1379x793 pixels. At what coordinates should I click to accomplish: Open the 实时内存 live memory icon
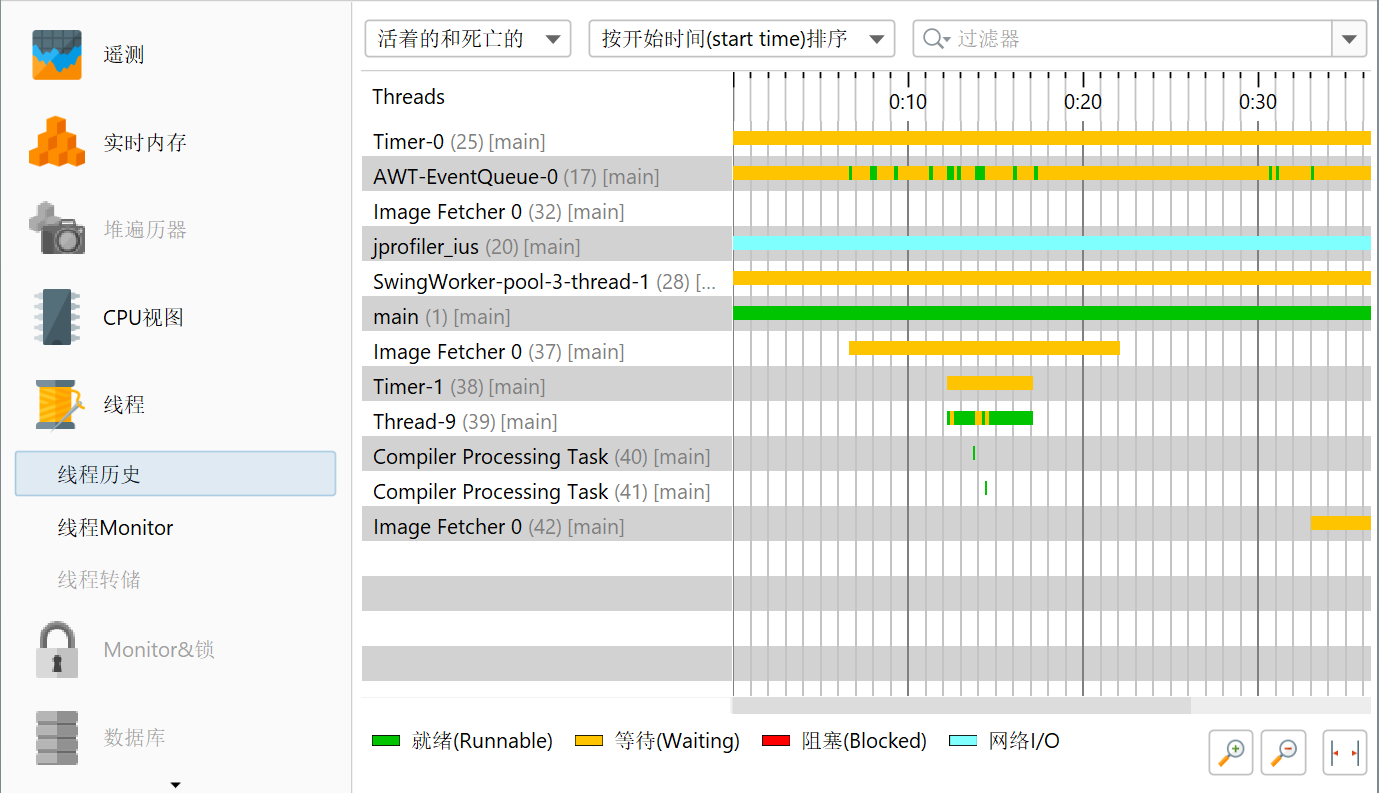(57, 142)
